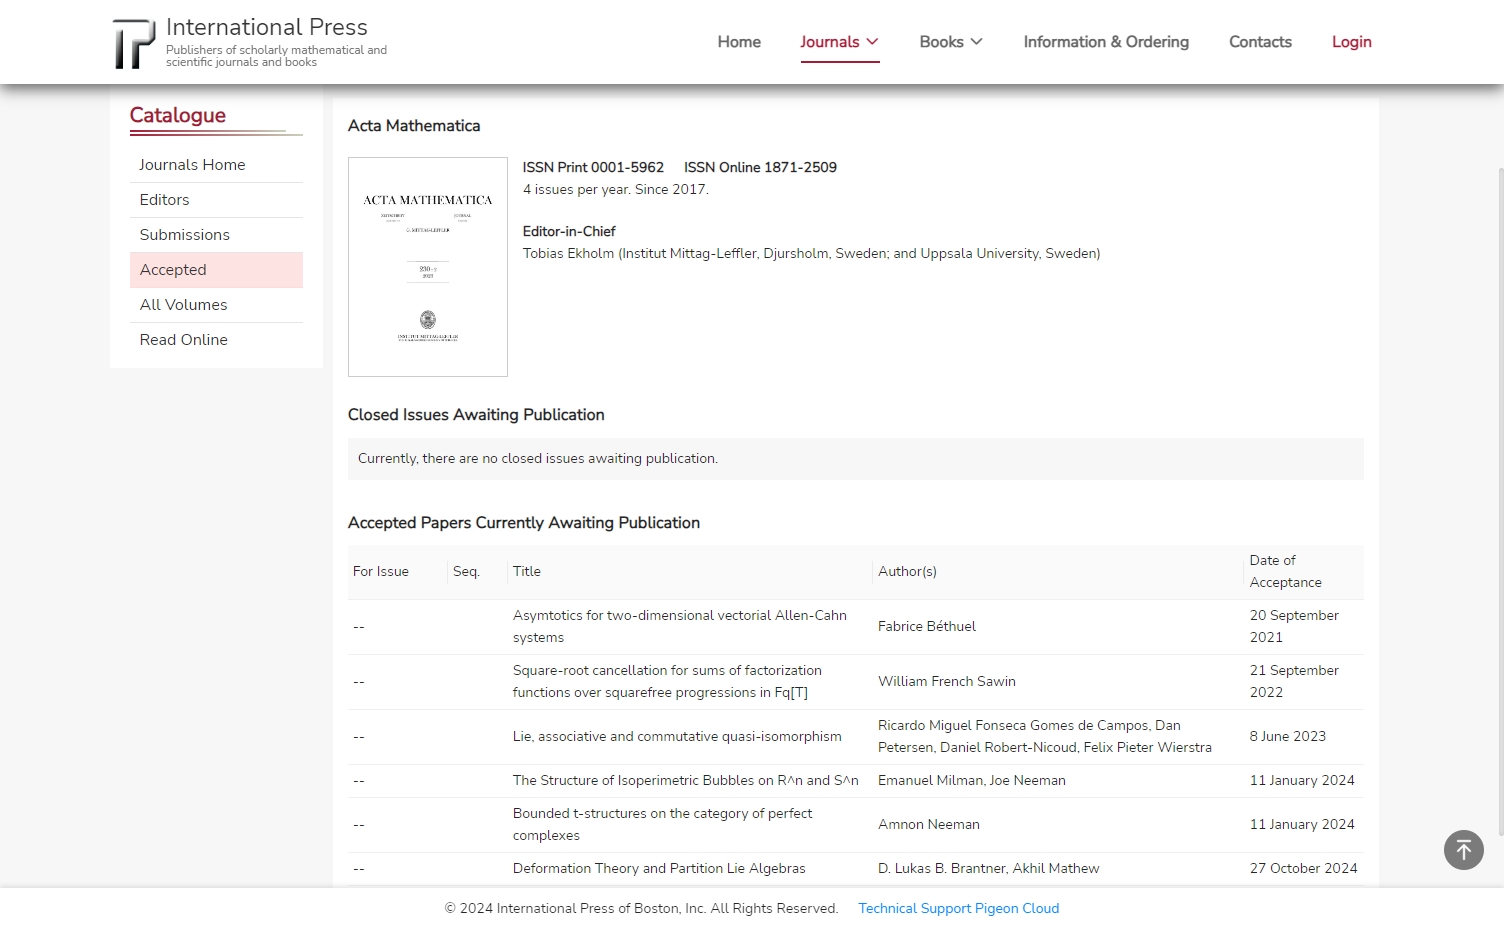
Task: Click the Tobias Ekholm editor line
Action: tap(811, 254)
